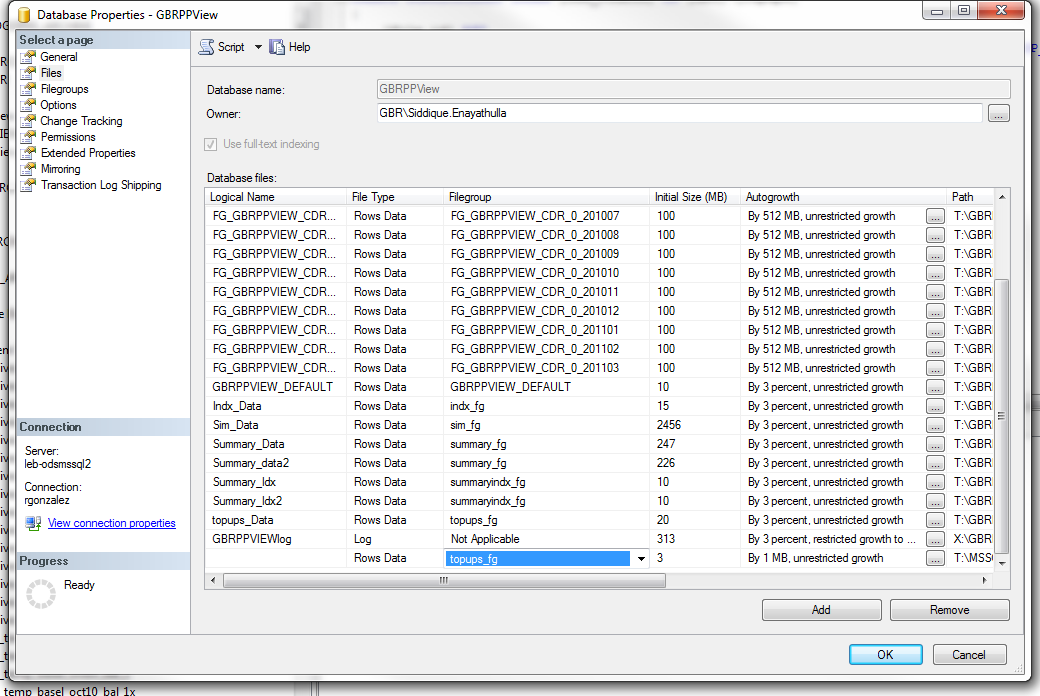Click Add to create a database file

point(821,609)
